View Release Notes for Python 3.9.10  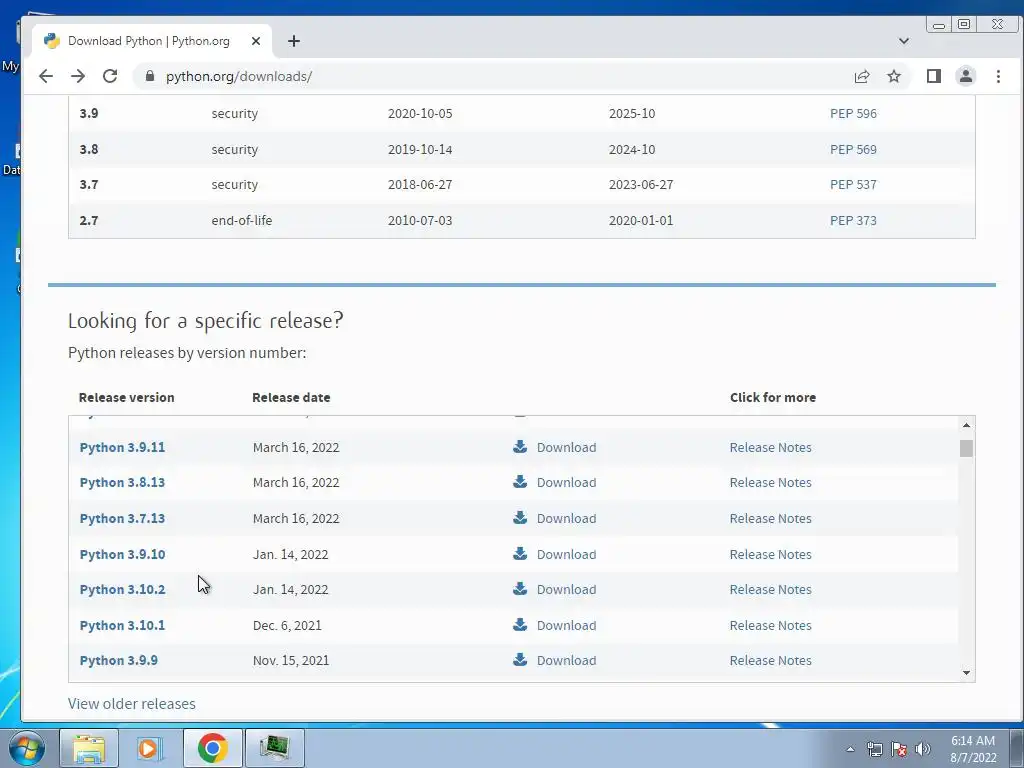point(771,554)
